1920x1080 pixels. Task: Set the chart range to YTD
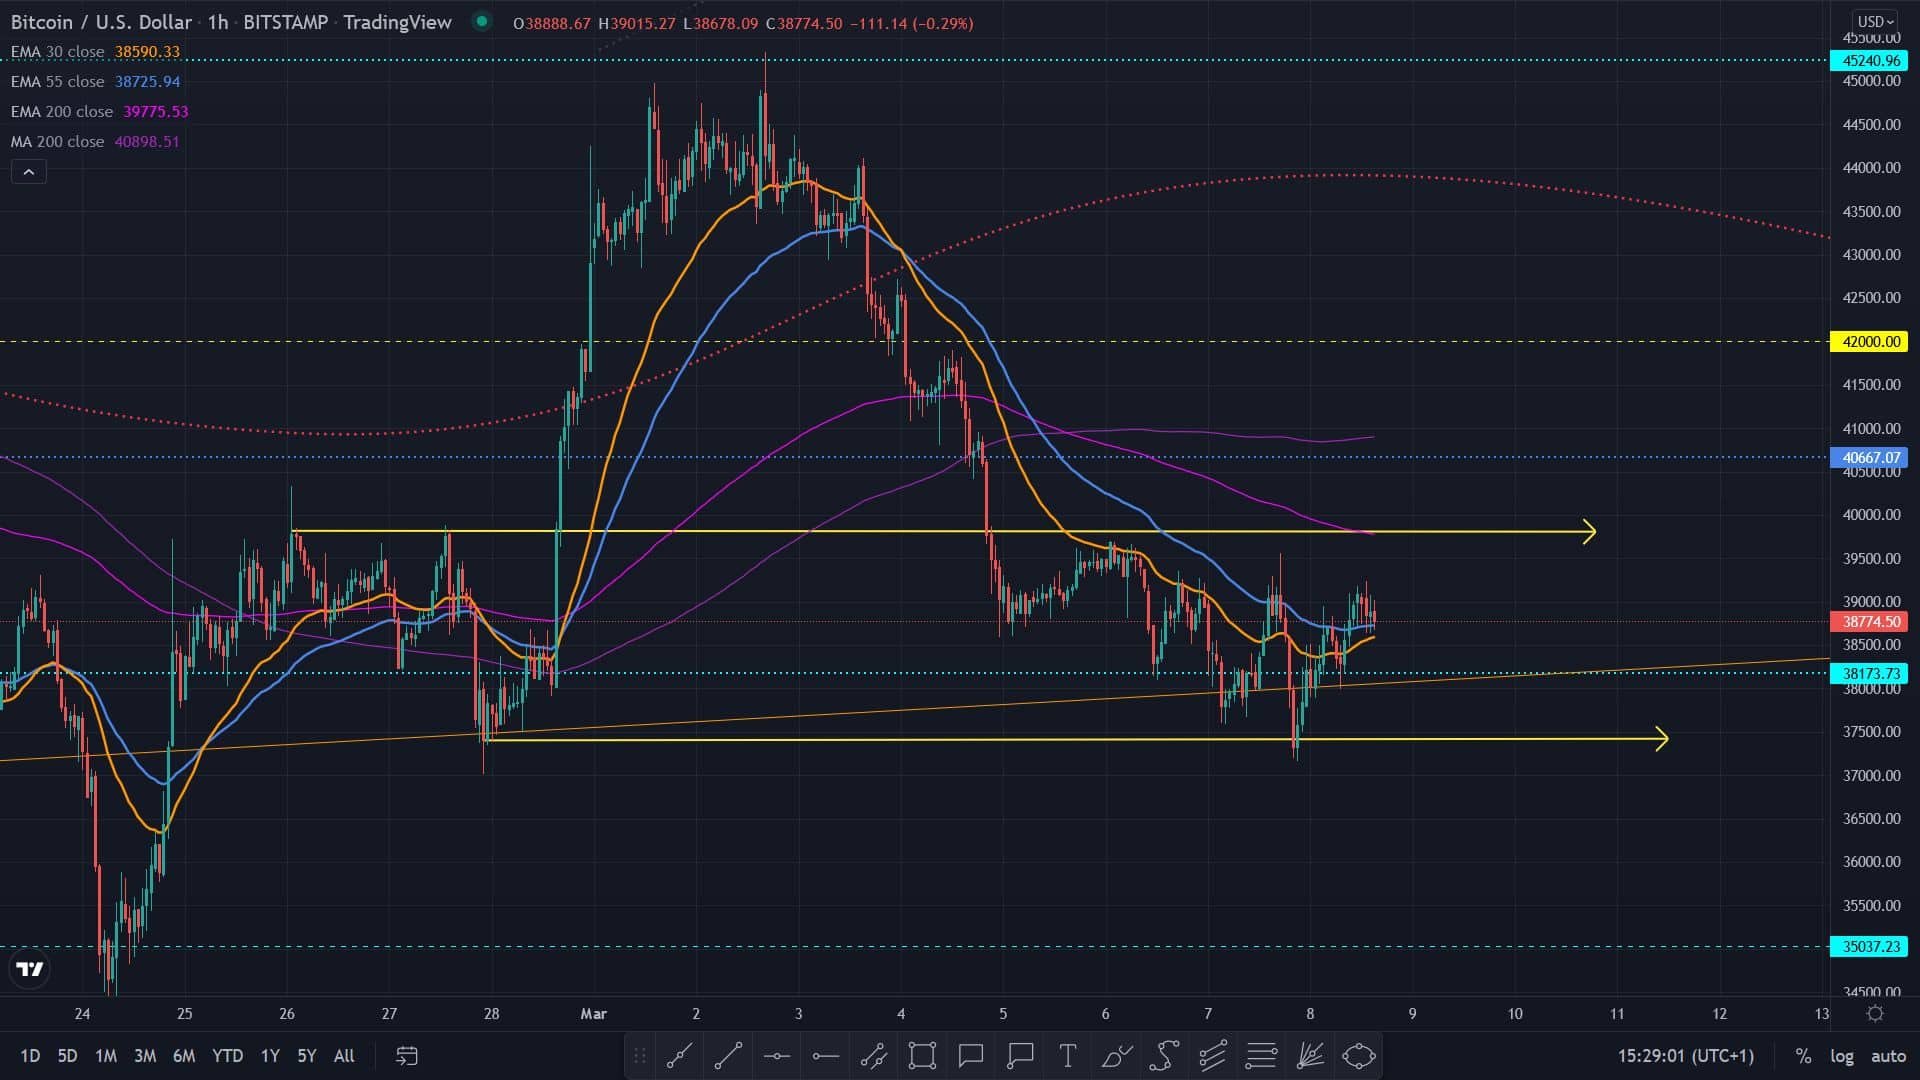tap(227, 1055)
